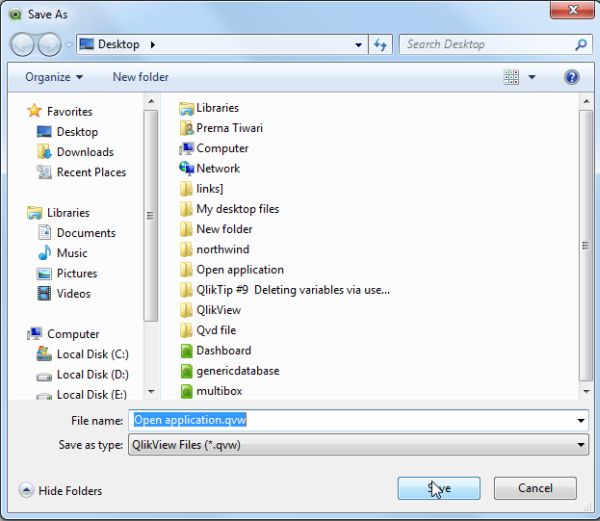Click the navigation pane scroll down arrow
This screenshot has width=600, height=521.
[151, 391]
